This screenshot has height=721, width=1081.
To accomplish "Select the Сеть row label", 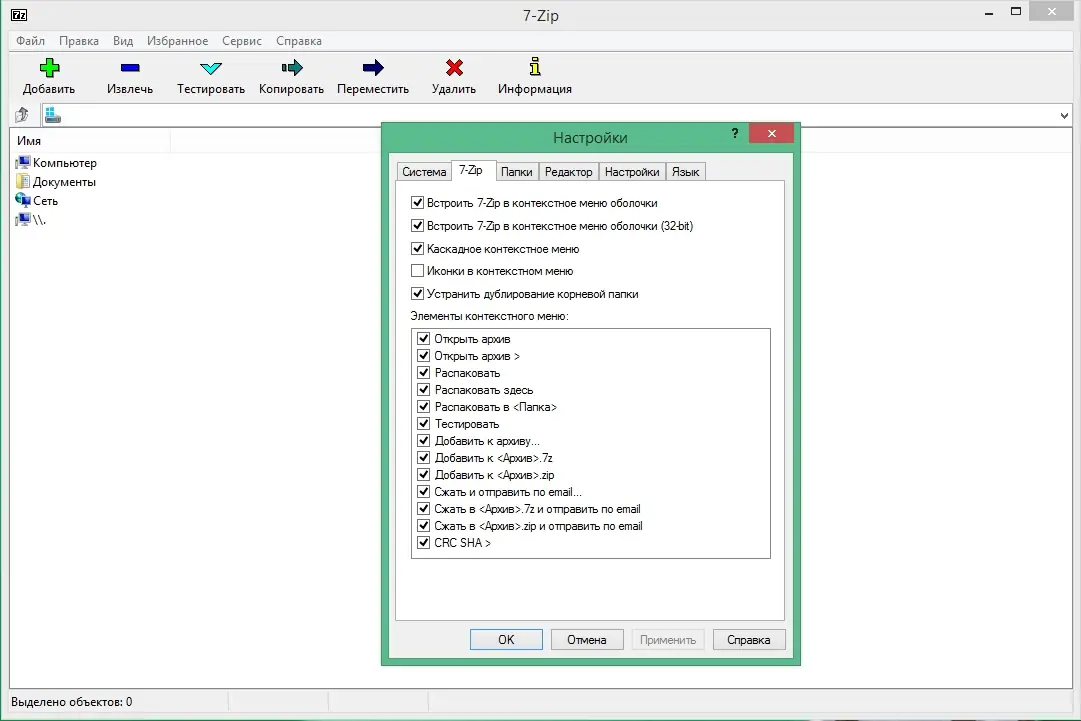I will click(x=46, y=201).
